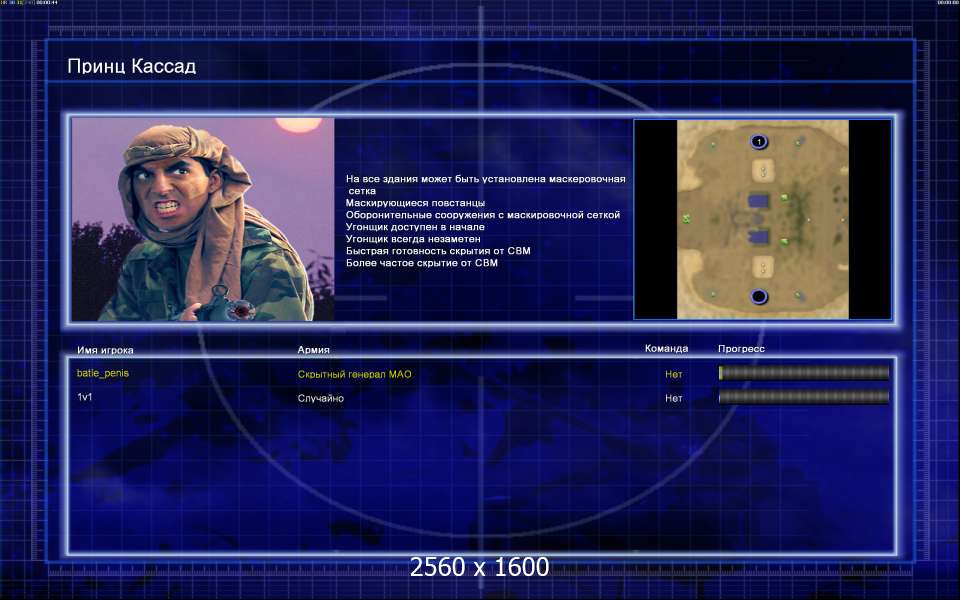This screenshot has width=960, height=600.
Task: Open team value 'Нет' for batle_penis
Action: (x=673, y=374)
